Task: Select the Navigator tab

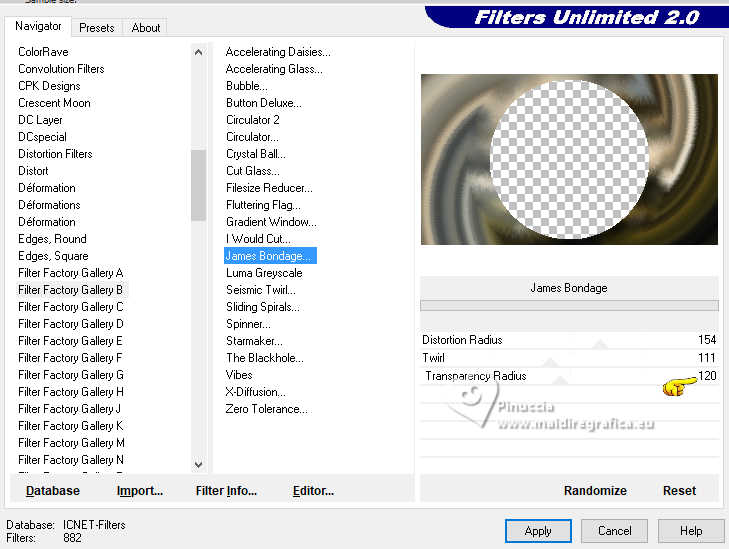Action: pyautogui.click(x=38, y=26)
